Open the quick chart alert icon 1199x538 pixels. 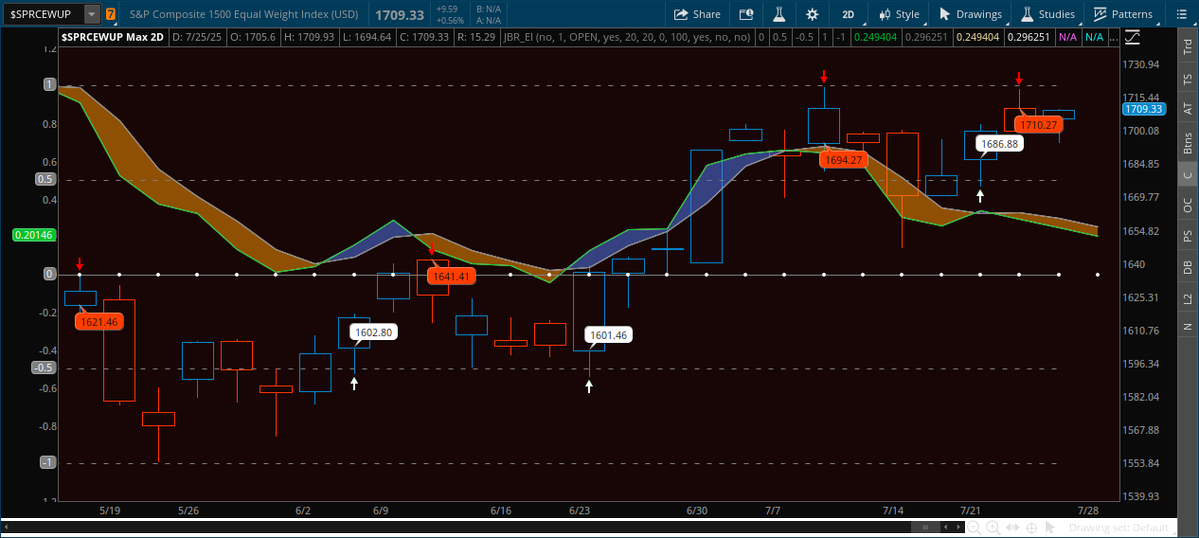tap(746, 14)
